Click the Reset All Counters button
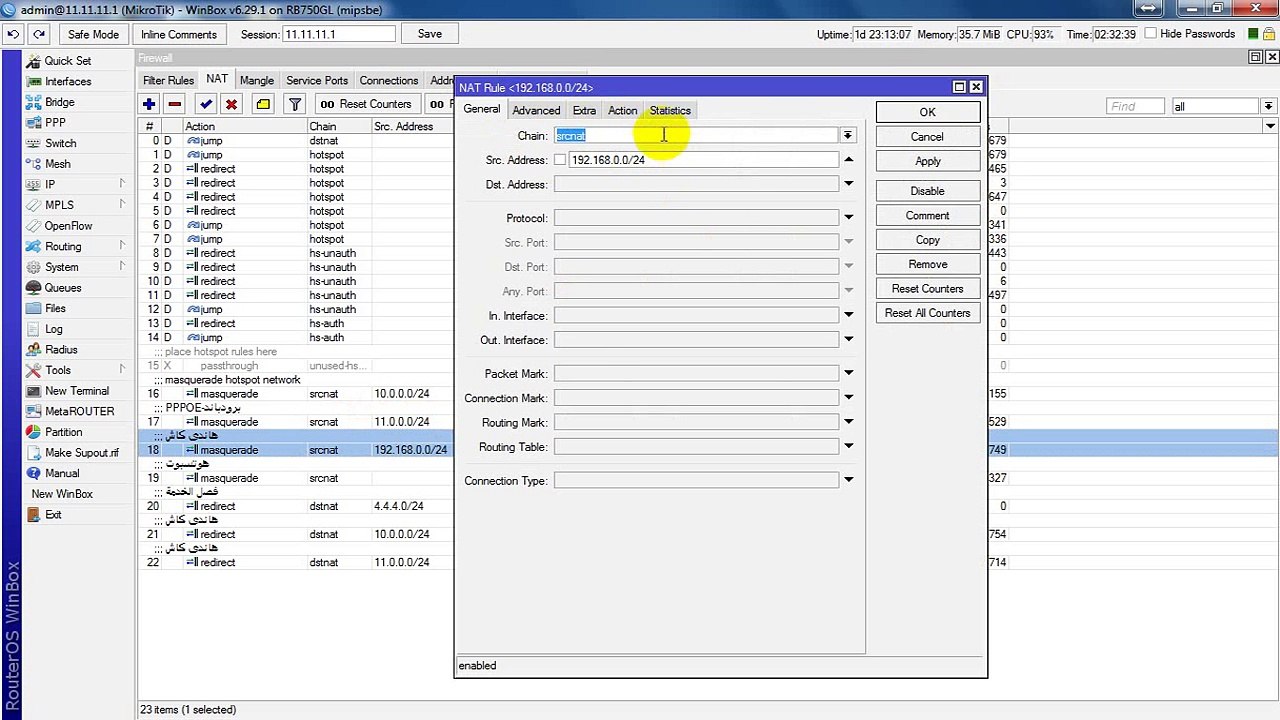 927,313
